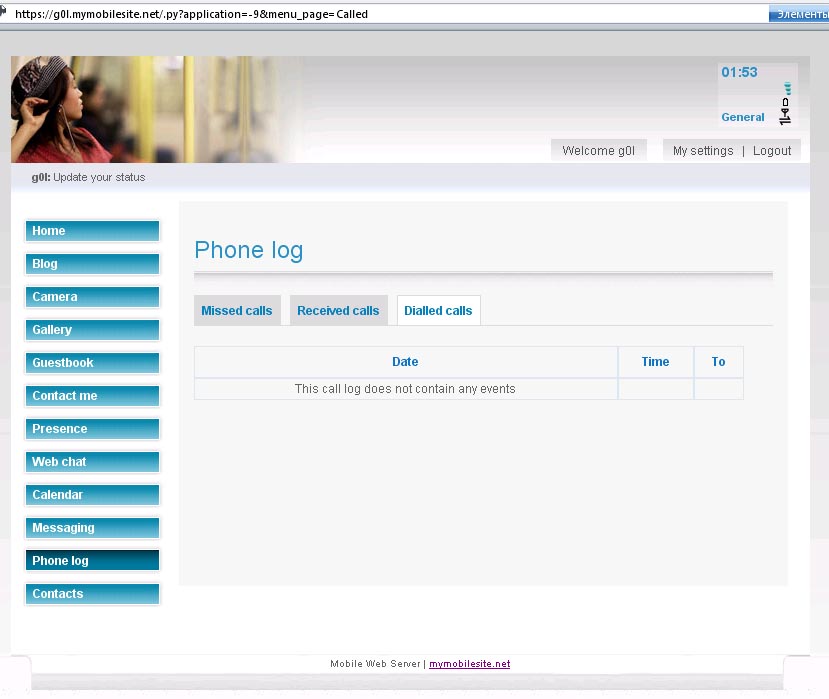Click the To column header
The image size is (829, 699).
pos(719,362)
